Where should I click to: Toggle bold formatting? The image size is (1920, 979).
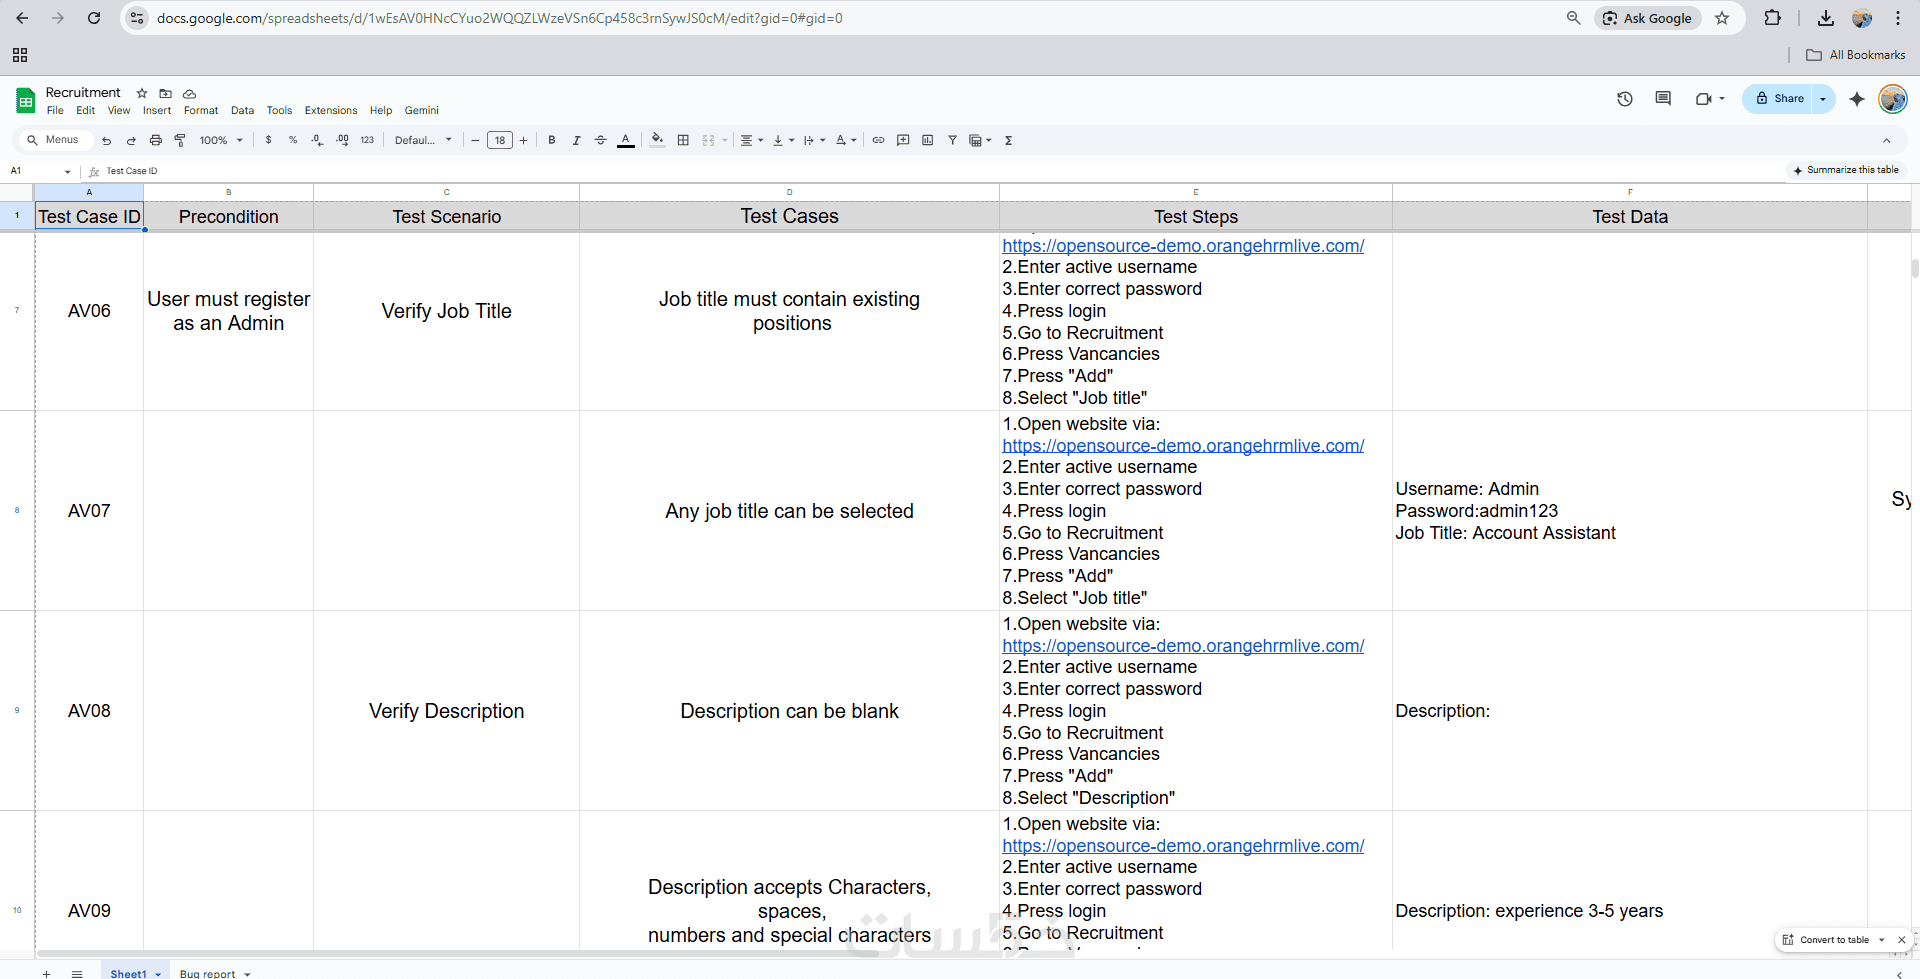pyautogui.click(x=552, y=140)
